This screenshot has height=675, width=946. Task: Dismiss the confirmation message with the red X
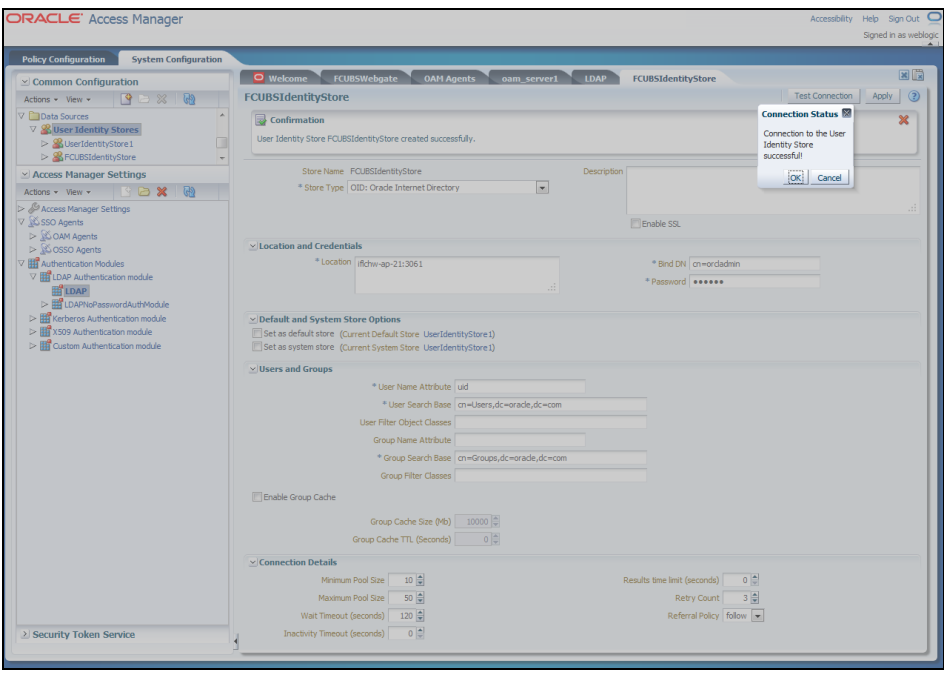tap(903, 120)
